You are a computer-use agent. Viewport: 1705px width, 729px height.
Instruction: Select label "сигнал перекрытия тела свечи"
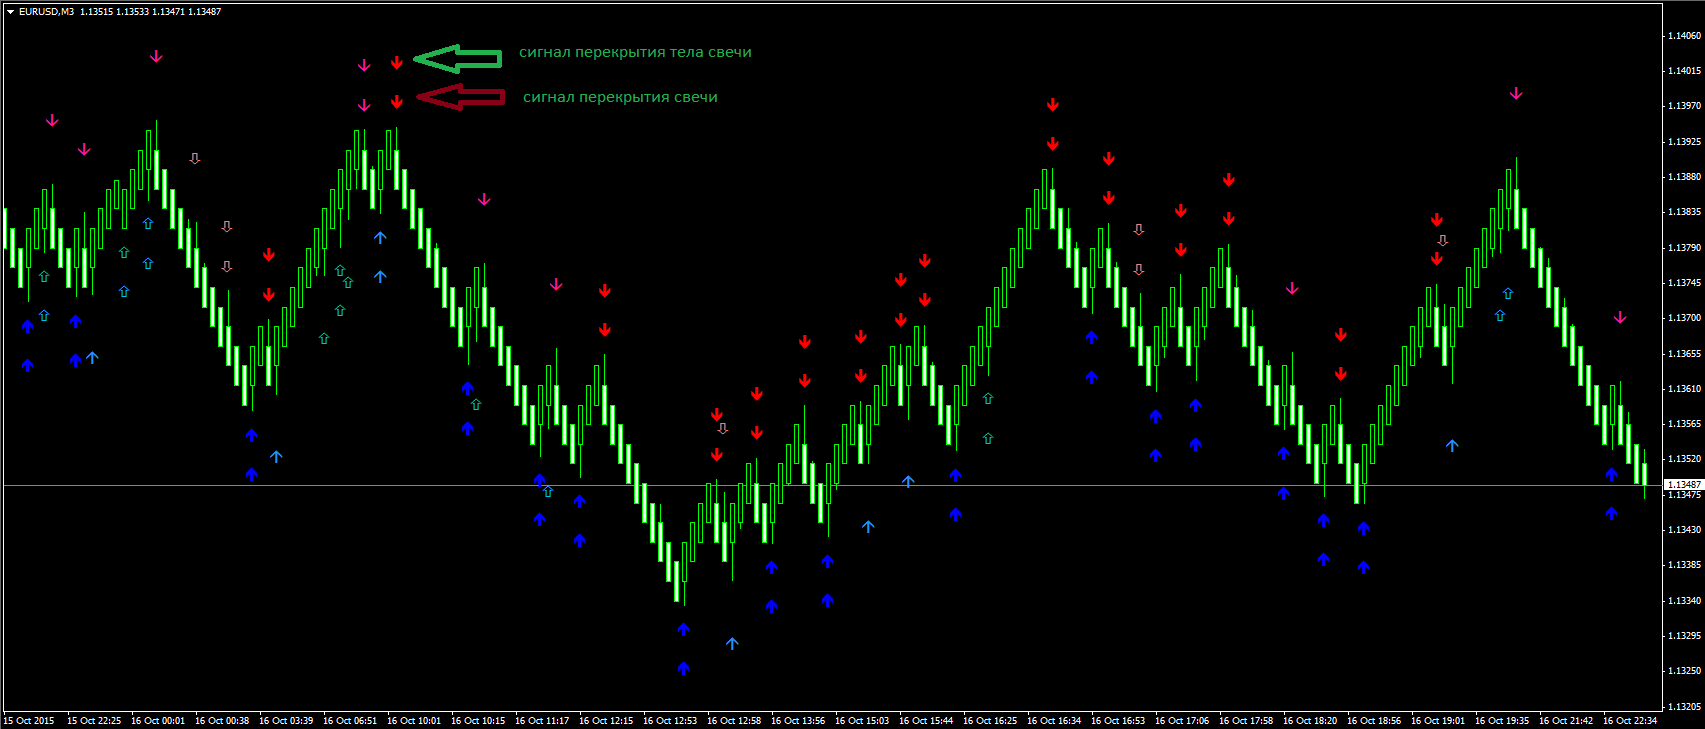coord(635,52)
